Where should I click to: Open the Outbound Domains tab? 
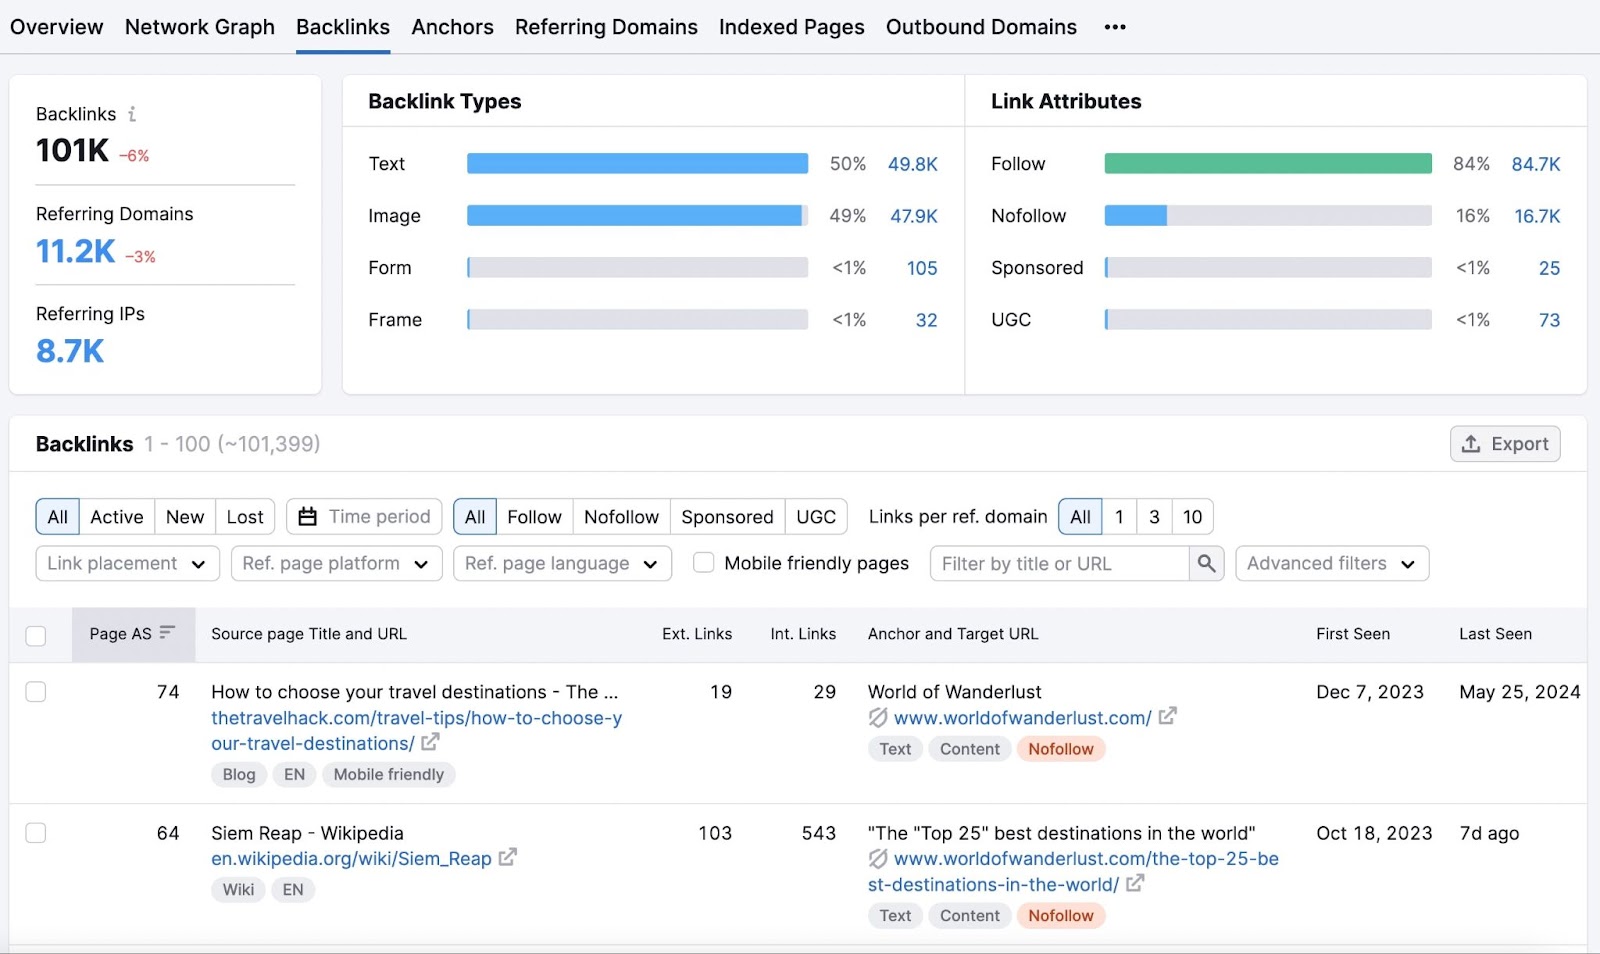(981, 27)
